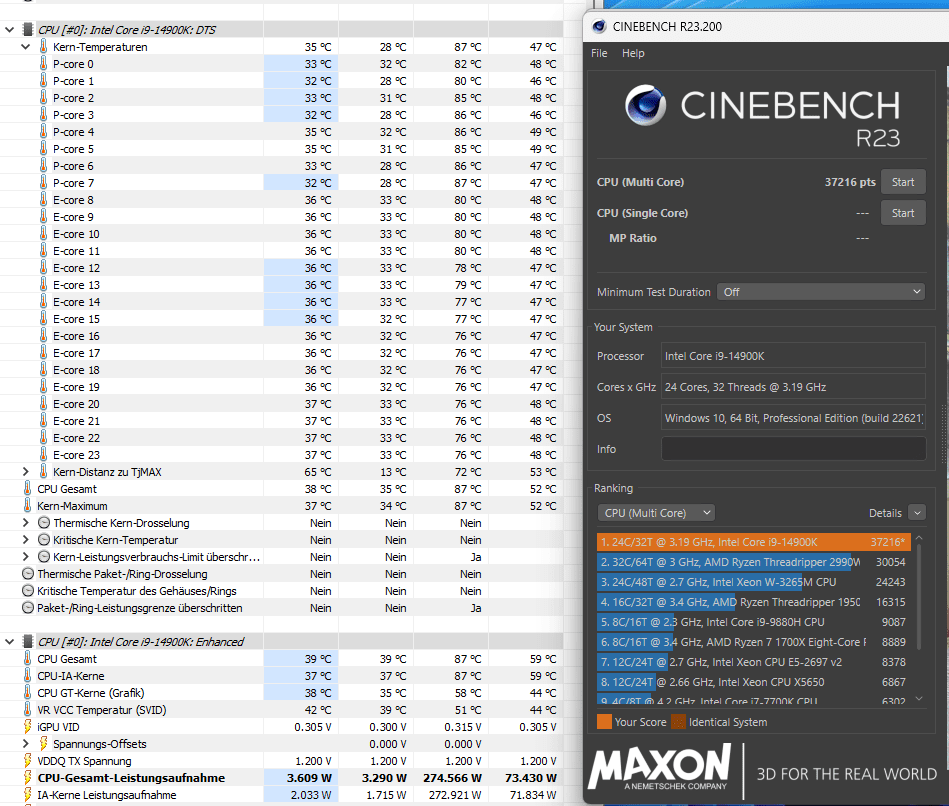Click status circle icon of Kritische Kern-Temperatur

[44, 540]
